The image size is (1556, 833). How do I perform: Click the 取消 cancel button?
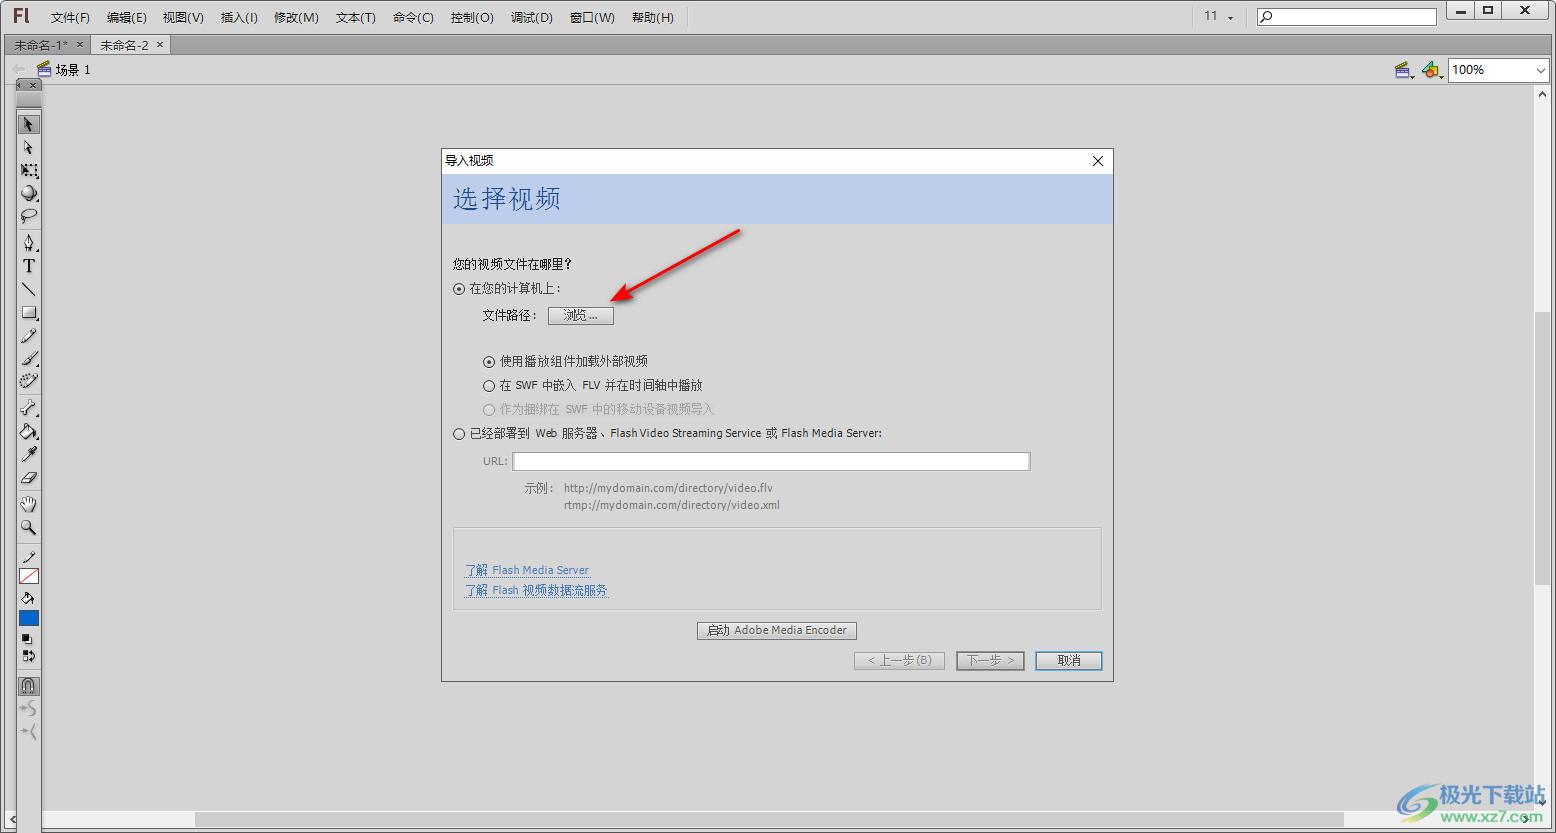1069,661
